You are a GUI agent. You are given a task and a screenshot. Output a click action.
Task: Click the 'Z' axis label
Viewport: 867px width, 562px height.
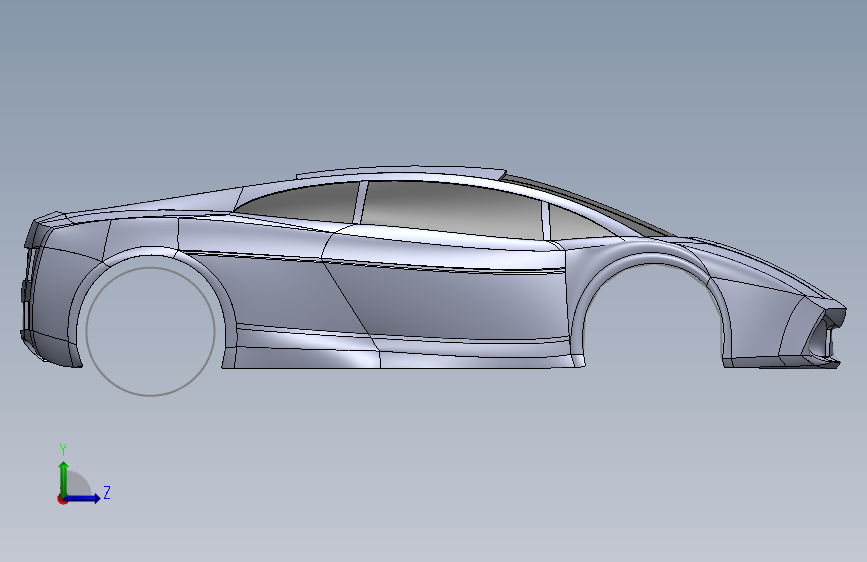pos(107,492)
